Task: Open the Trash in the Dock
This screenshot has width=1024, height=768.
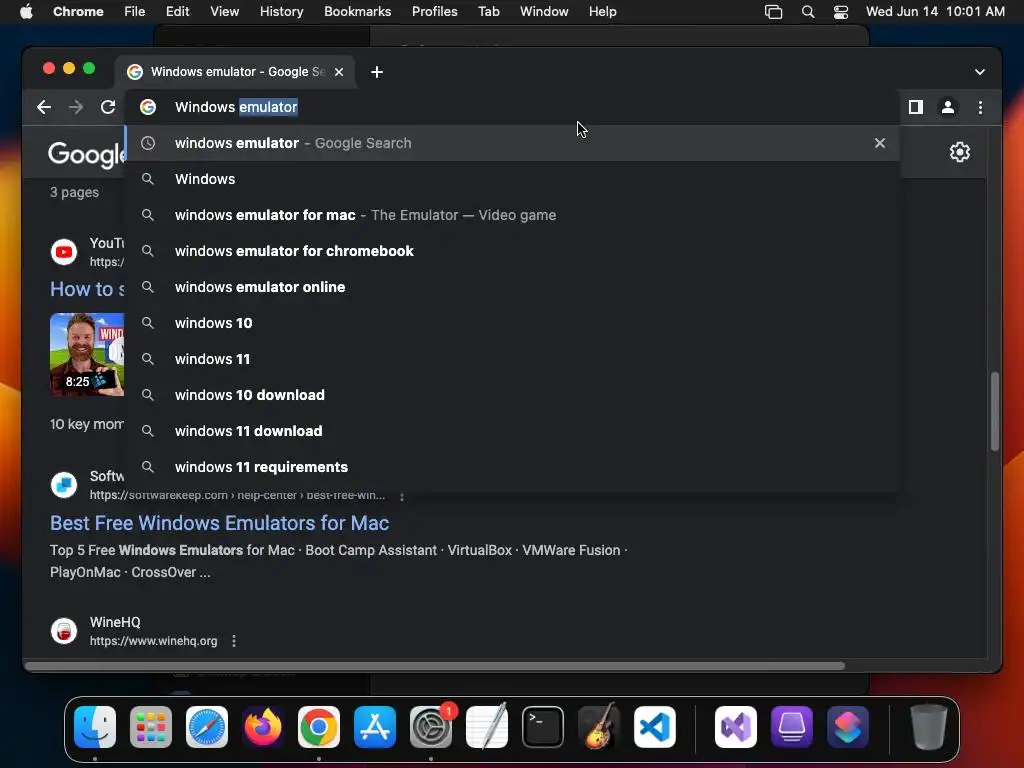Action: tap(928, 727)
